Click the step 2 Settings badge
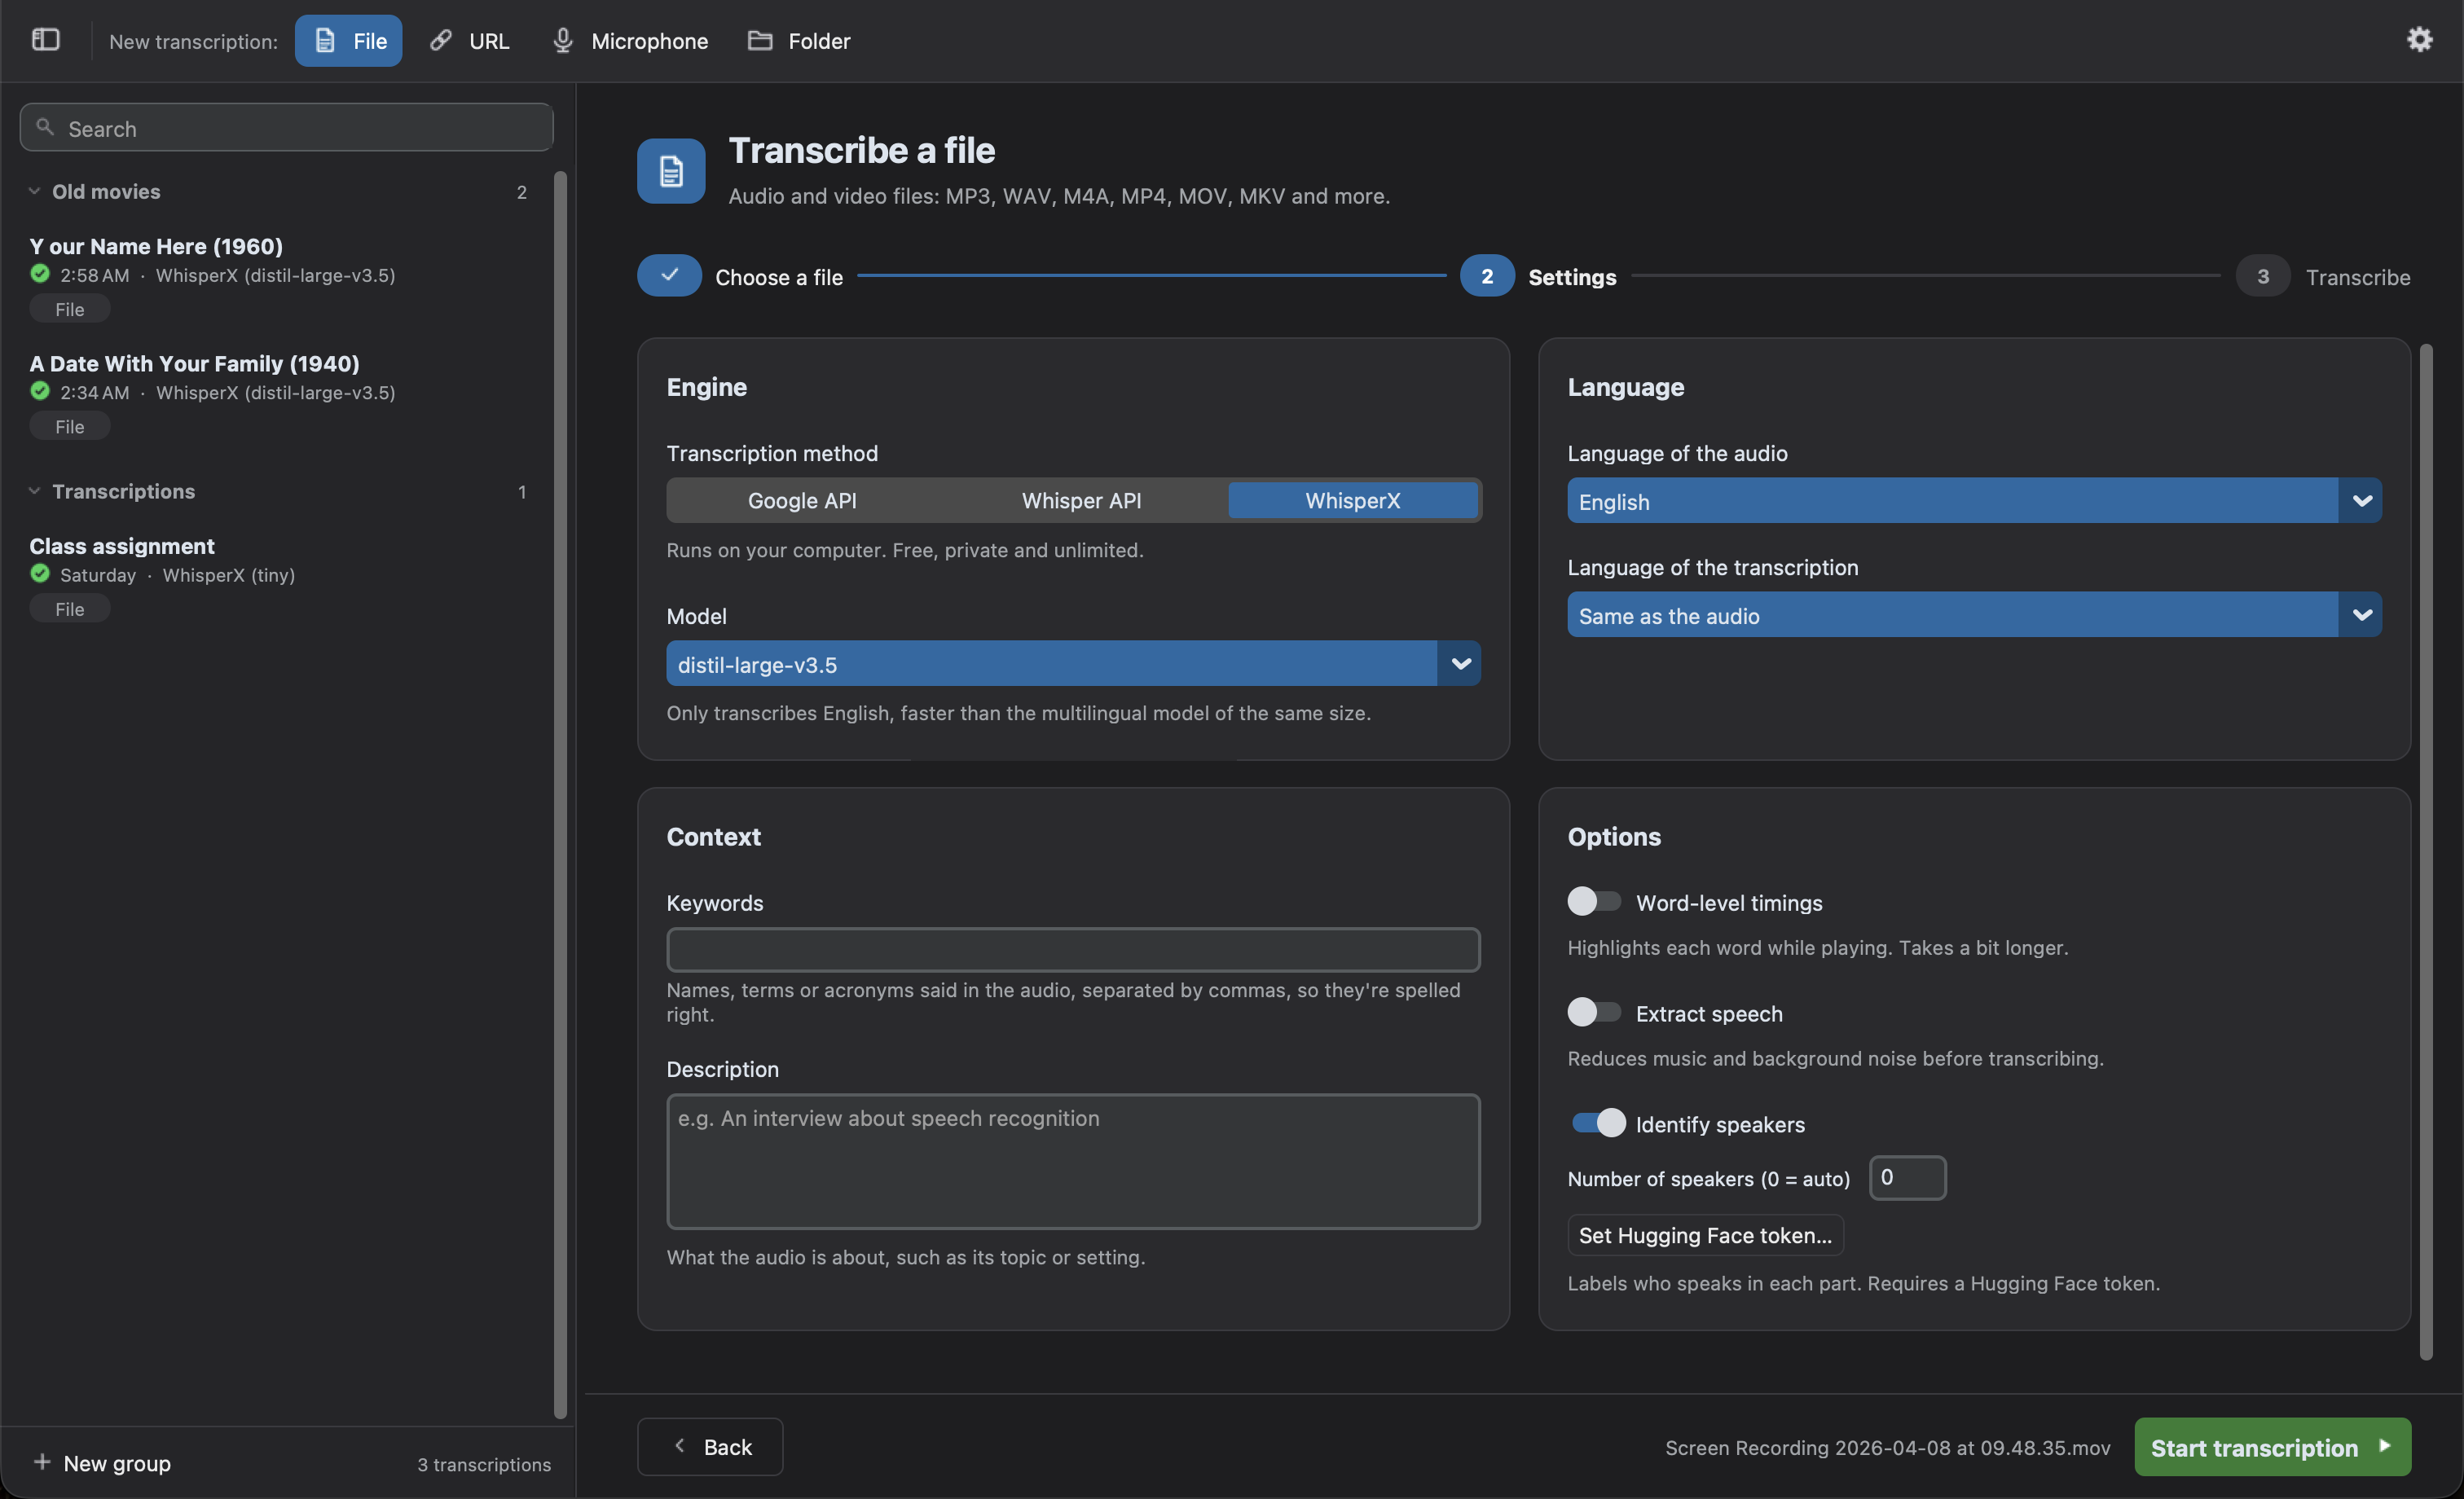Viewport: 2464px width, 1499px height. click(1486, 276)
